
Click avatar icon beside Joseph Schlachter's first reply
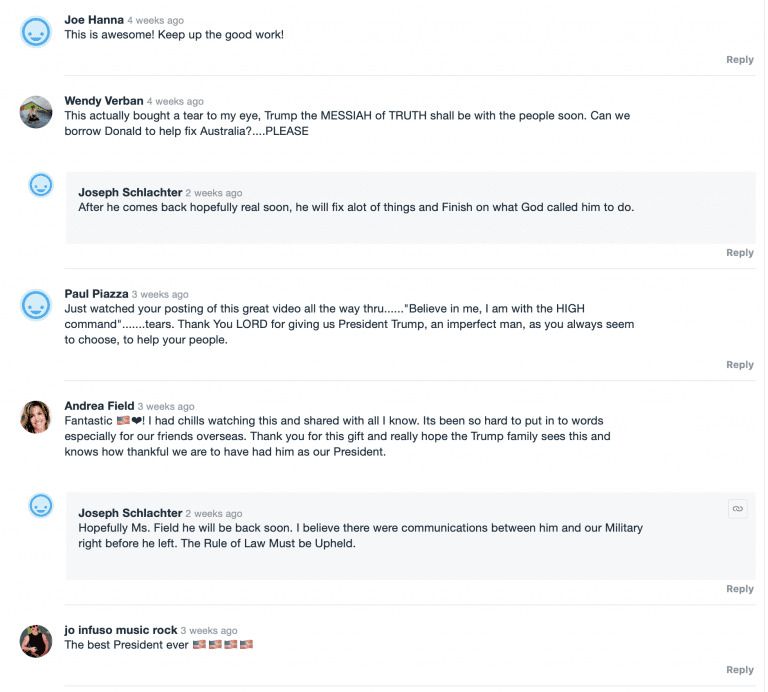point(41,185)
